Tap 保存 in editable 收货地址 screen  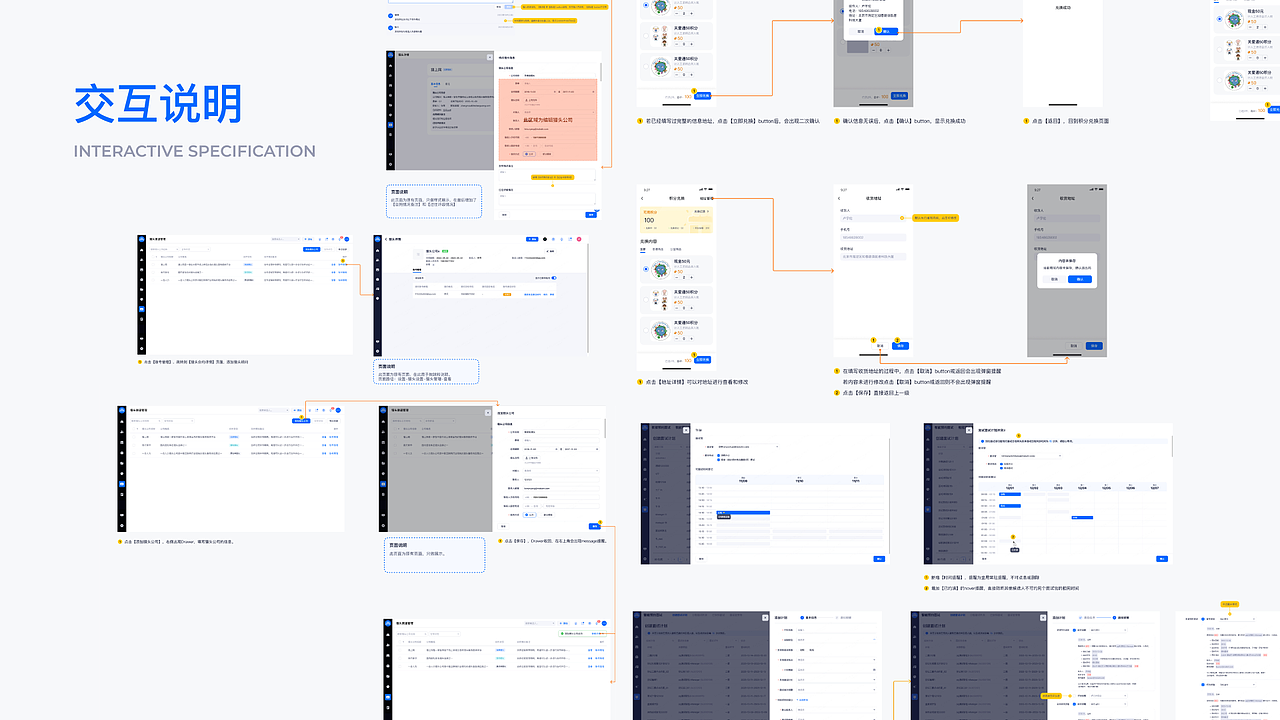pos(900,346)
